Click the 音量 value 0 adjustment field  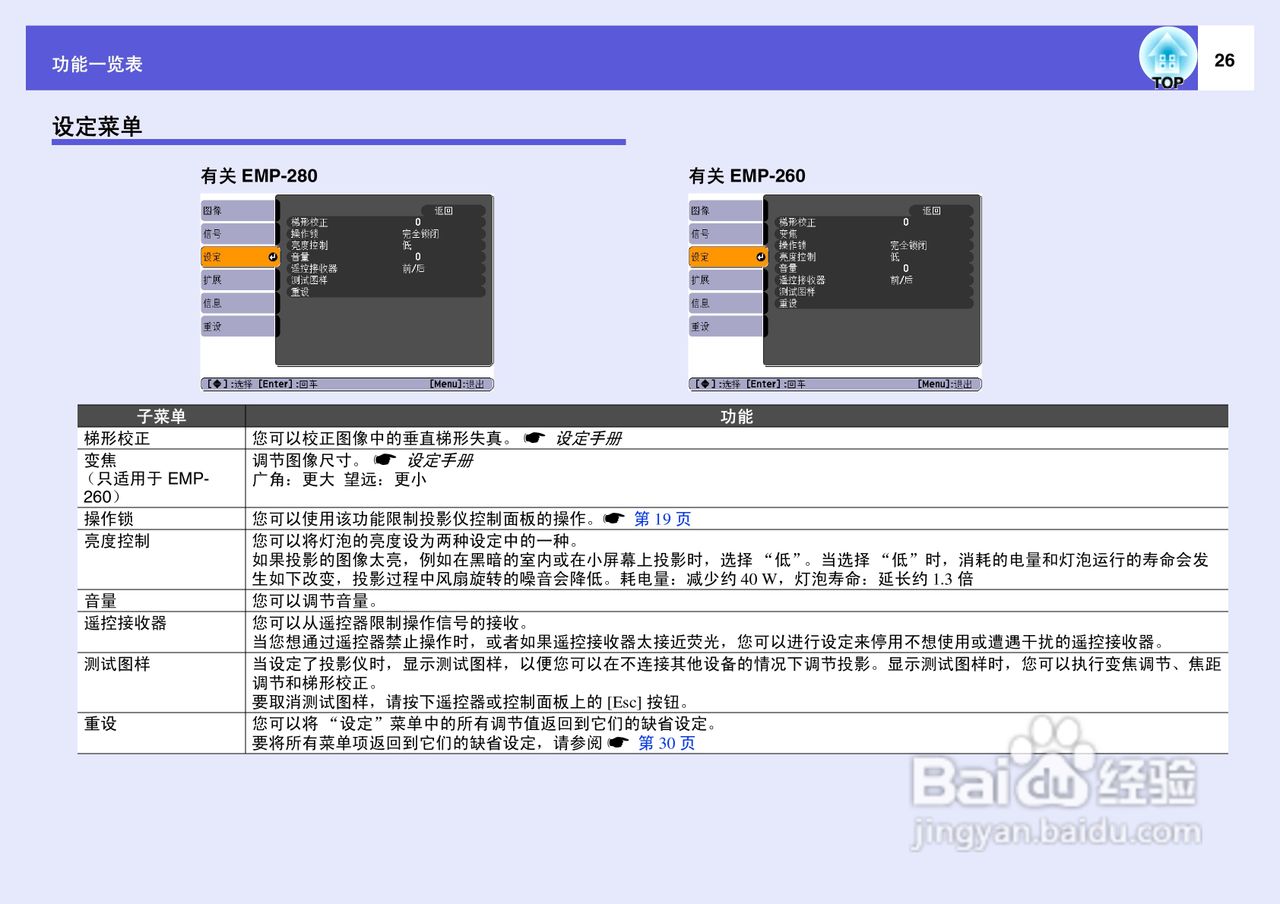coord(418,257)
